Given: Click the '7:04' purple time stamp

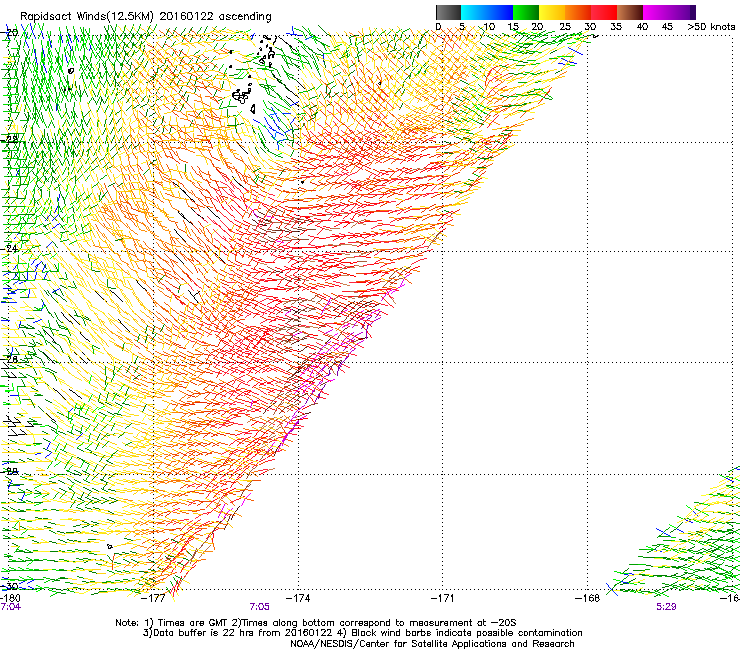Looking at the screenshot, I should [x=10, y=607].
